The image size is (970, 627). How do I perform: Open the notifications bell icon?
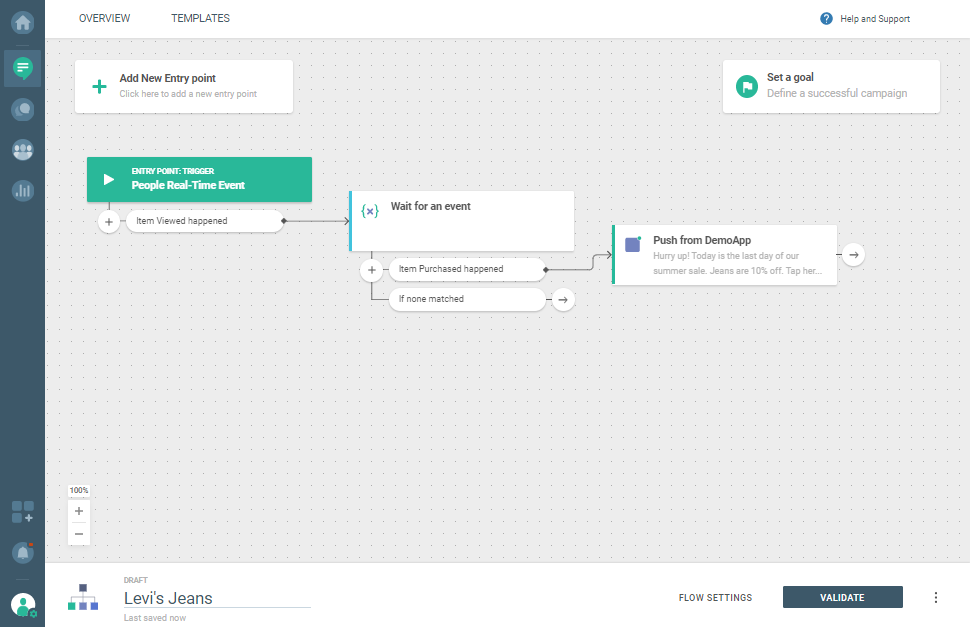point(22,552)
